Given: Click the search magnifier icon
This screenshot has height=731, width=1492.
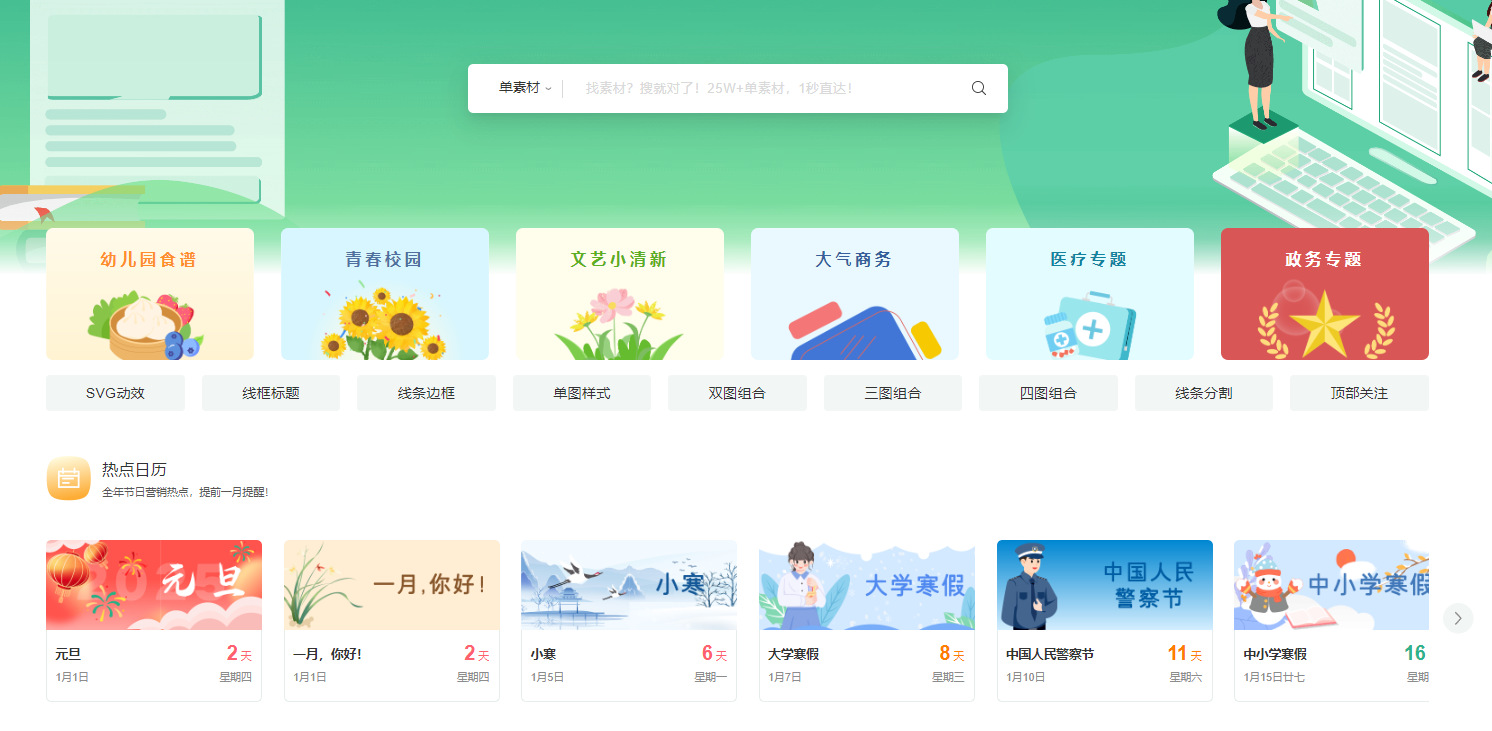Looking at the screenshot, I should click(x=979, y=88).
